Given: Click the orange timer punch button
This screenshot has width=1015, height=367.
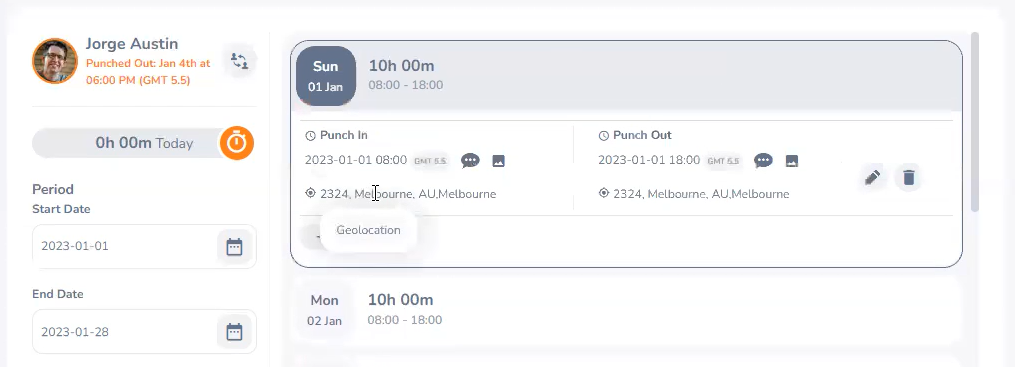Looking at the screenshot, I should [237, 142].
